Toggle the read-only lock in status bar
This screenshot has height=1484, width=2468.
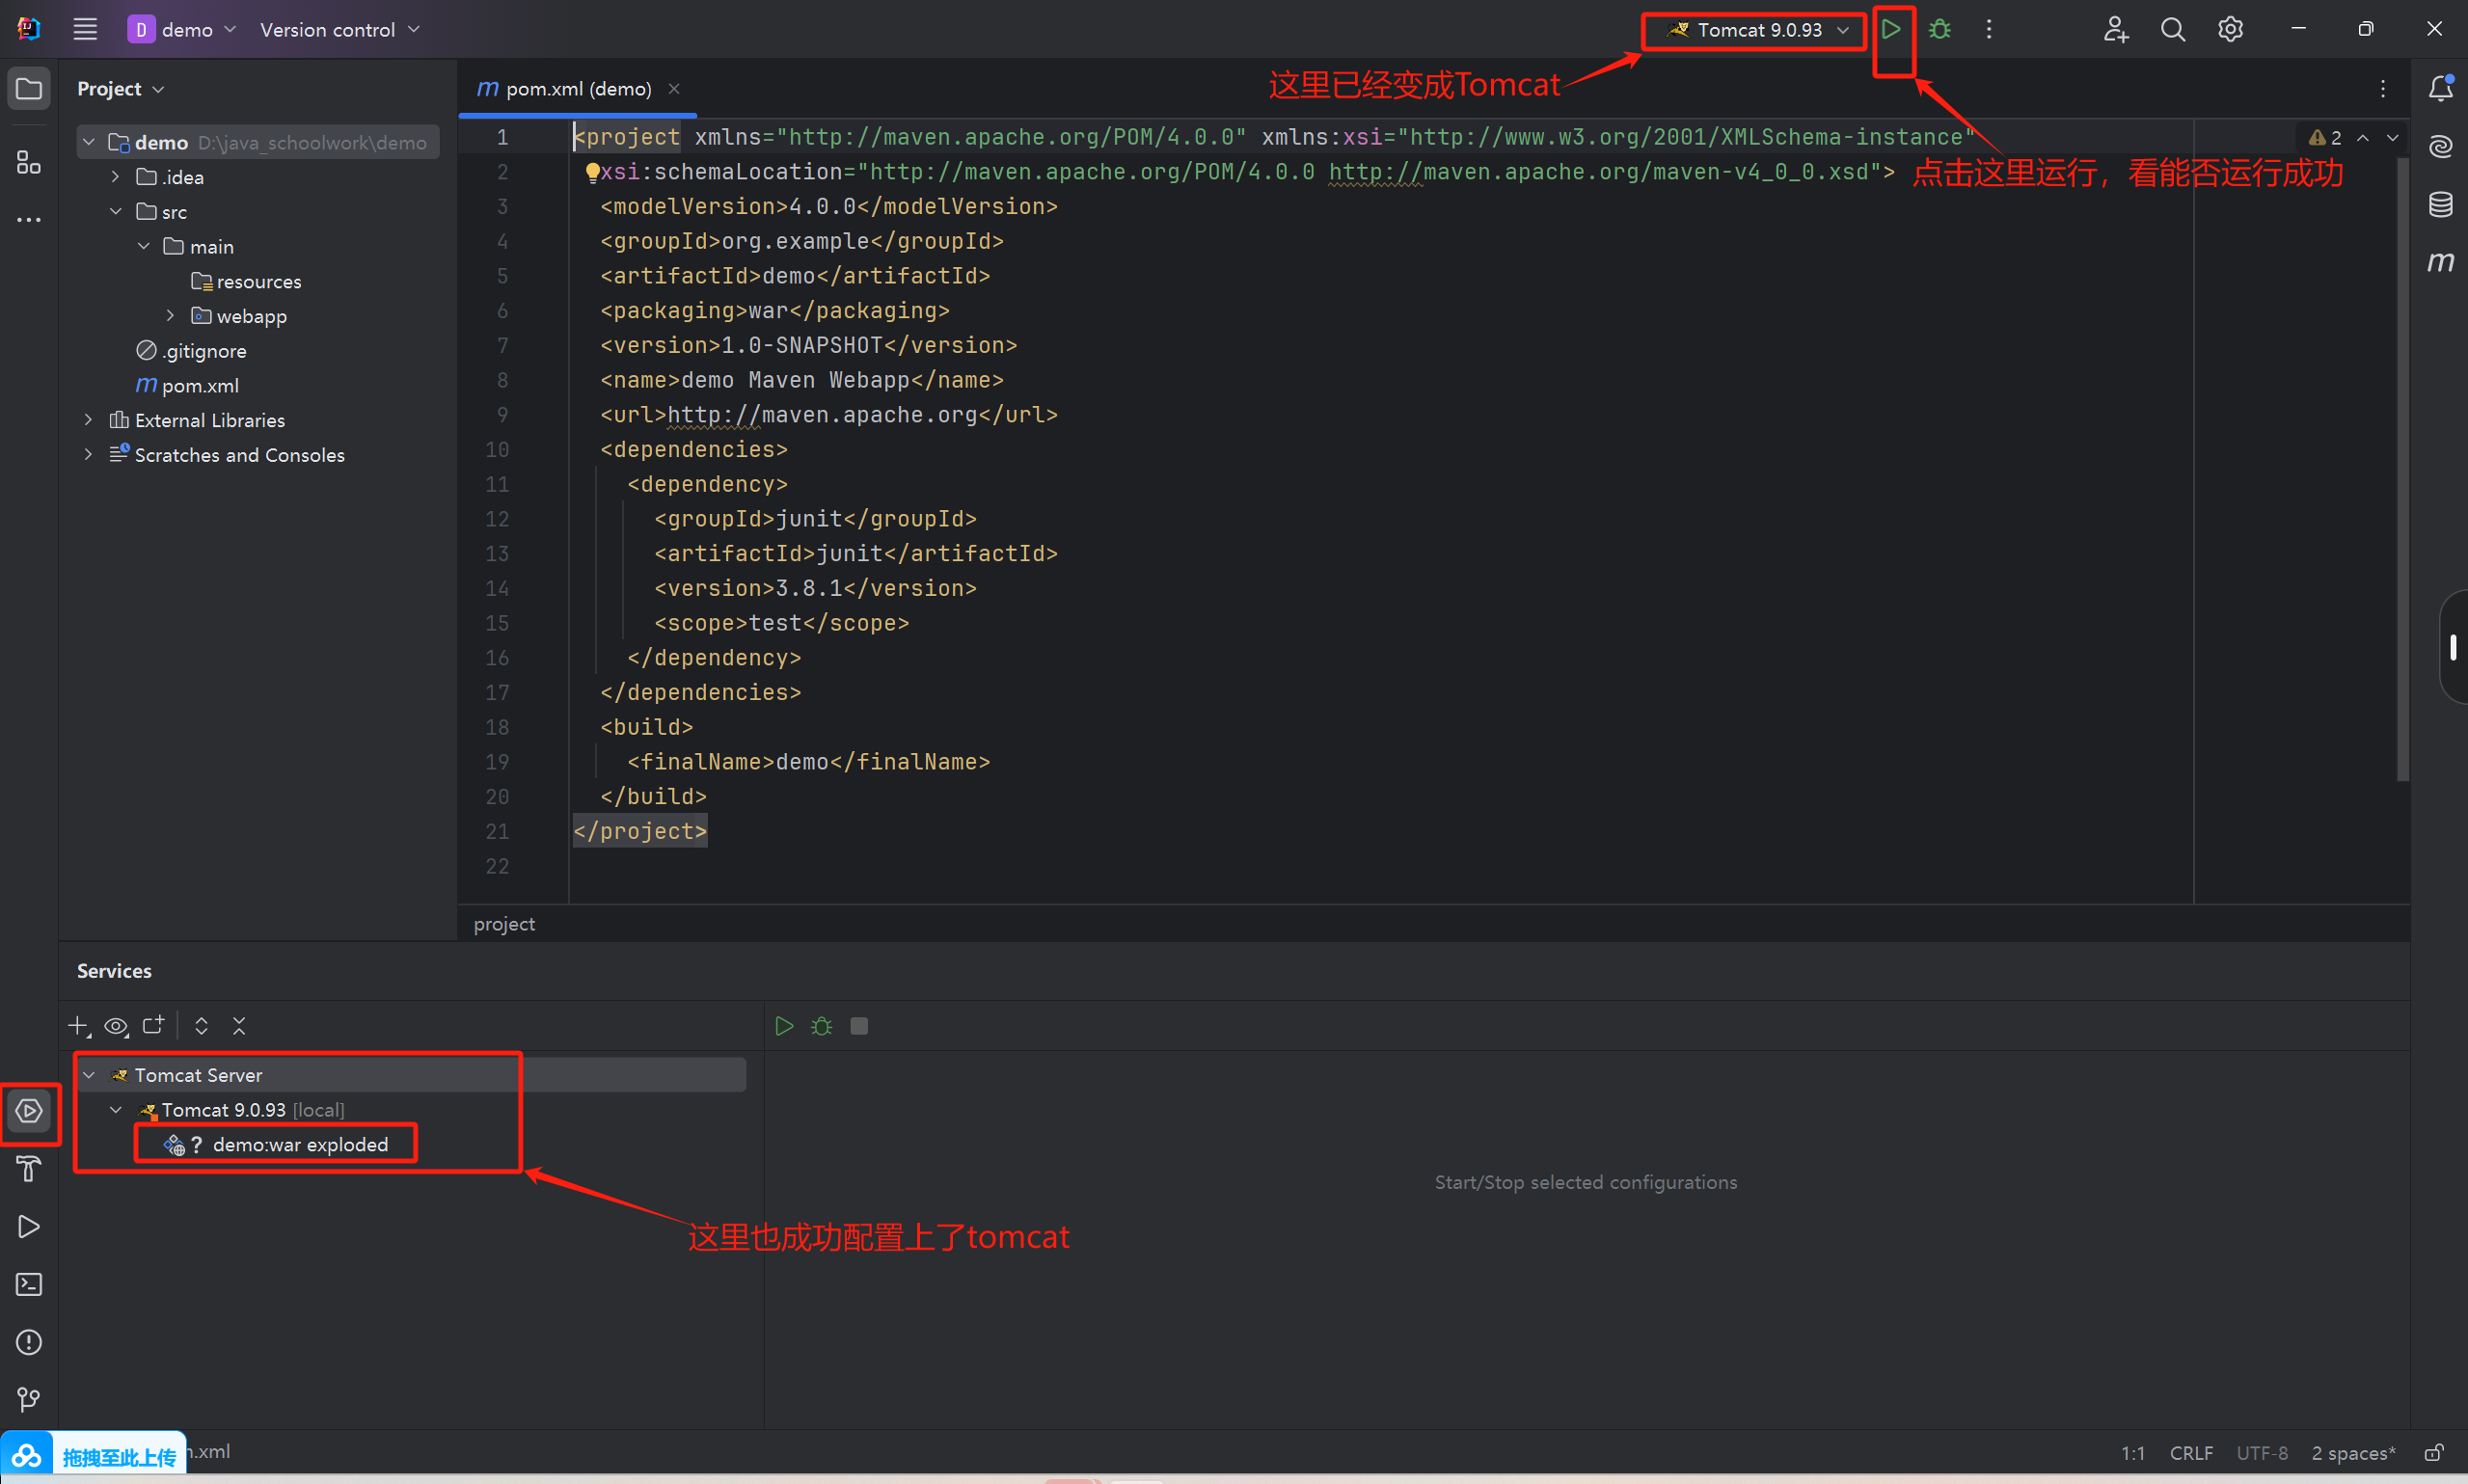(2434, 1453)
